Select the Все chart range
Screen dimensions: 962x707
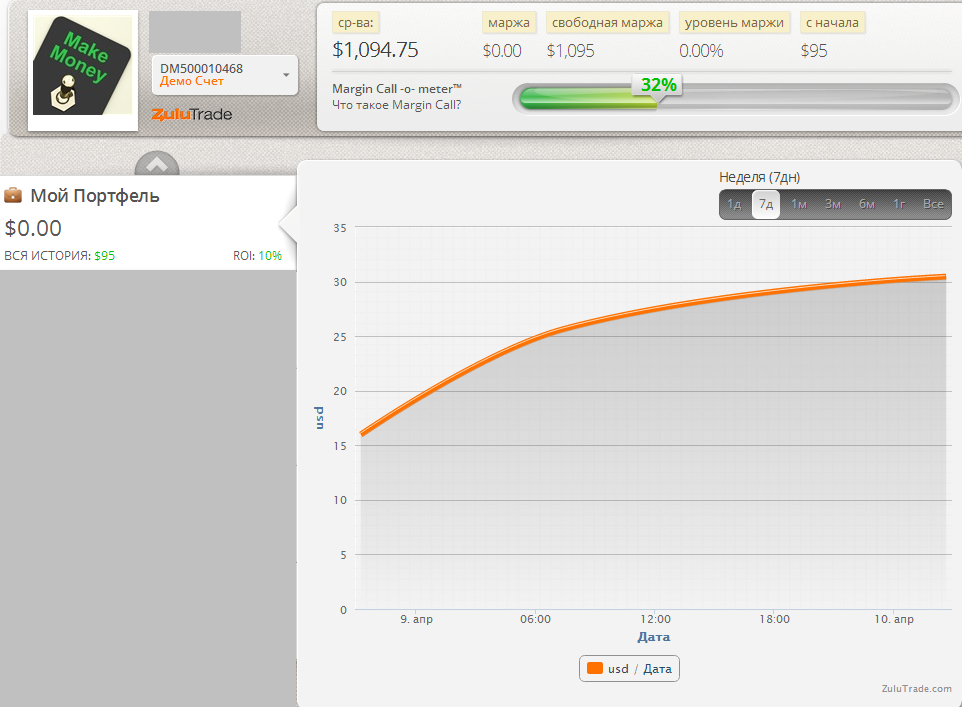tap(933, 204)
